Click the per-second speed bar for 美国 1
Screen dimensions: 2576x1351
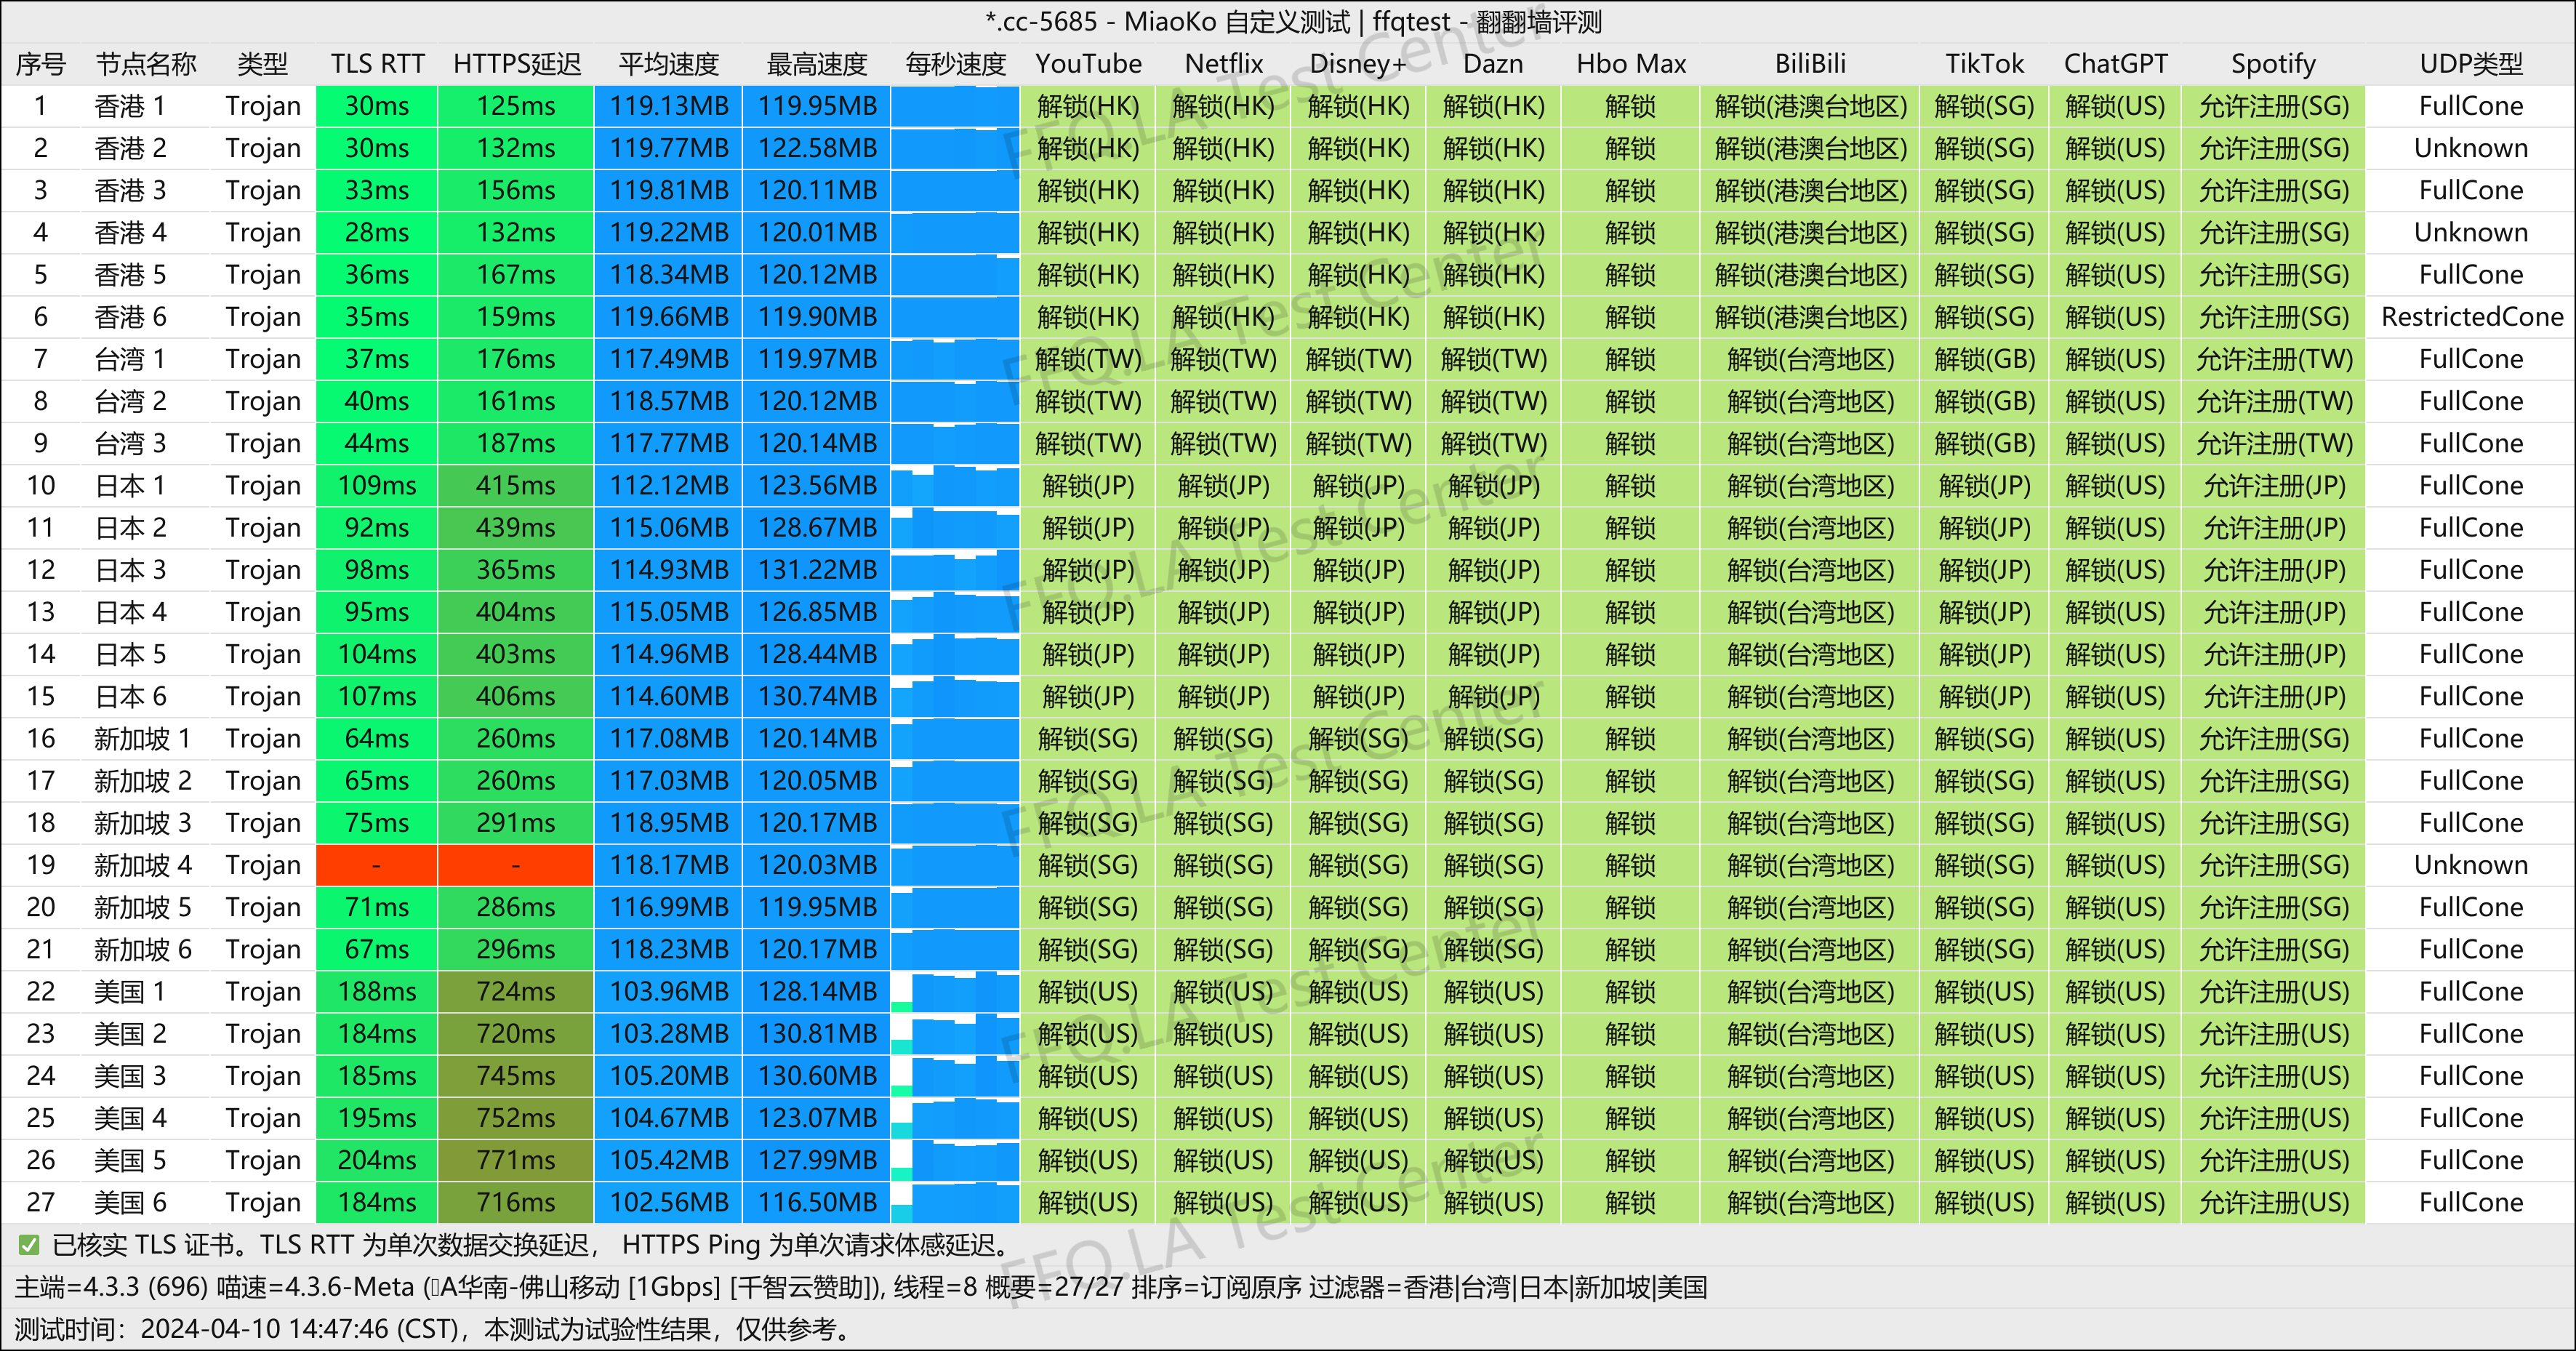(x=955, y=992)
